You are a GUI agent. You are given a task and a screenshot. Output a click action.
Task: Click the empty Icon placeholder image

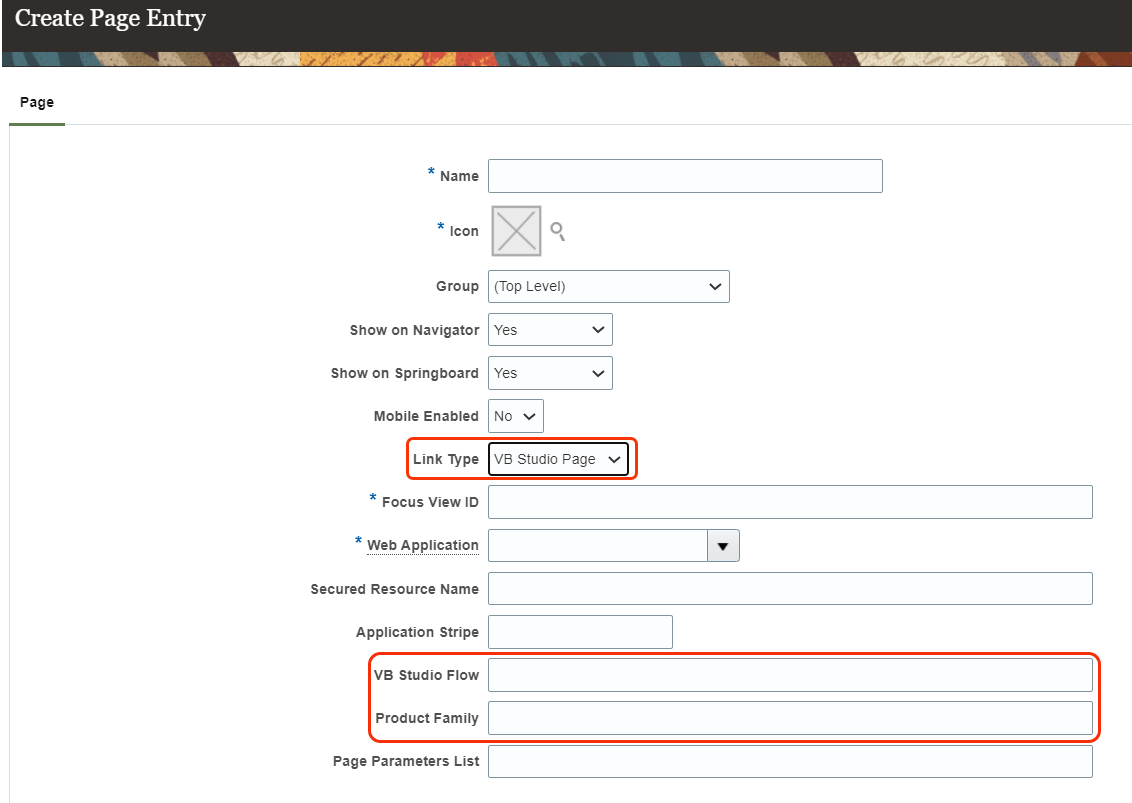click(x=515, y=231)
